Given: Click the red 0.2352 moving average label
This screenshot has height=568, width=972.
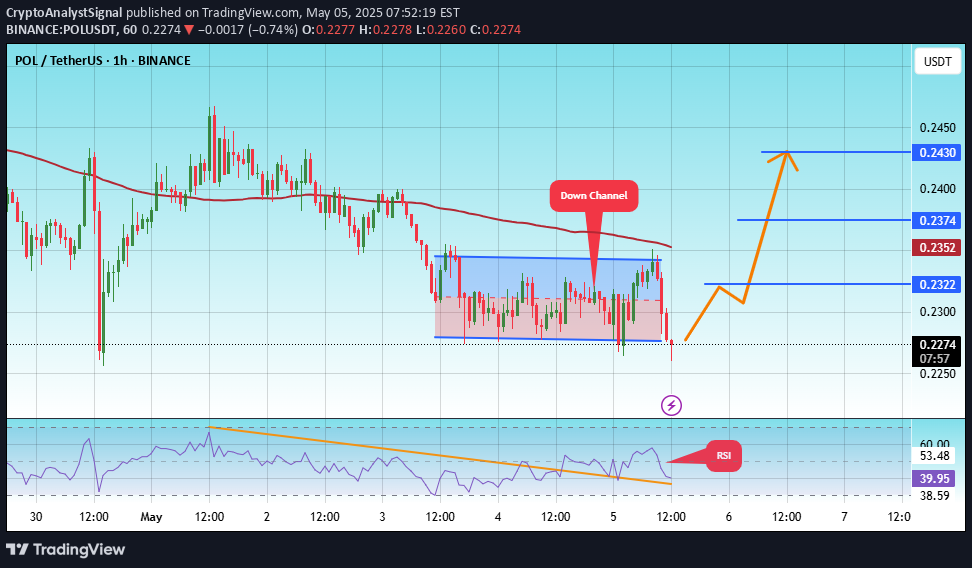Looking at the screenshot, I should point(937,247).
